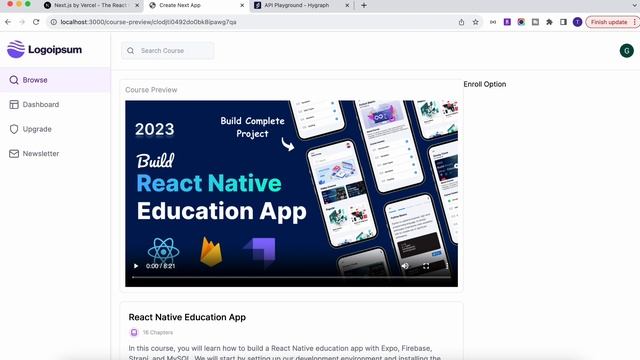
Task: Go back in browser history
Action: (8, 22)
